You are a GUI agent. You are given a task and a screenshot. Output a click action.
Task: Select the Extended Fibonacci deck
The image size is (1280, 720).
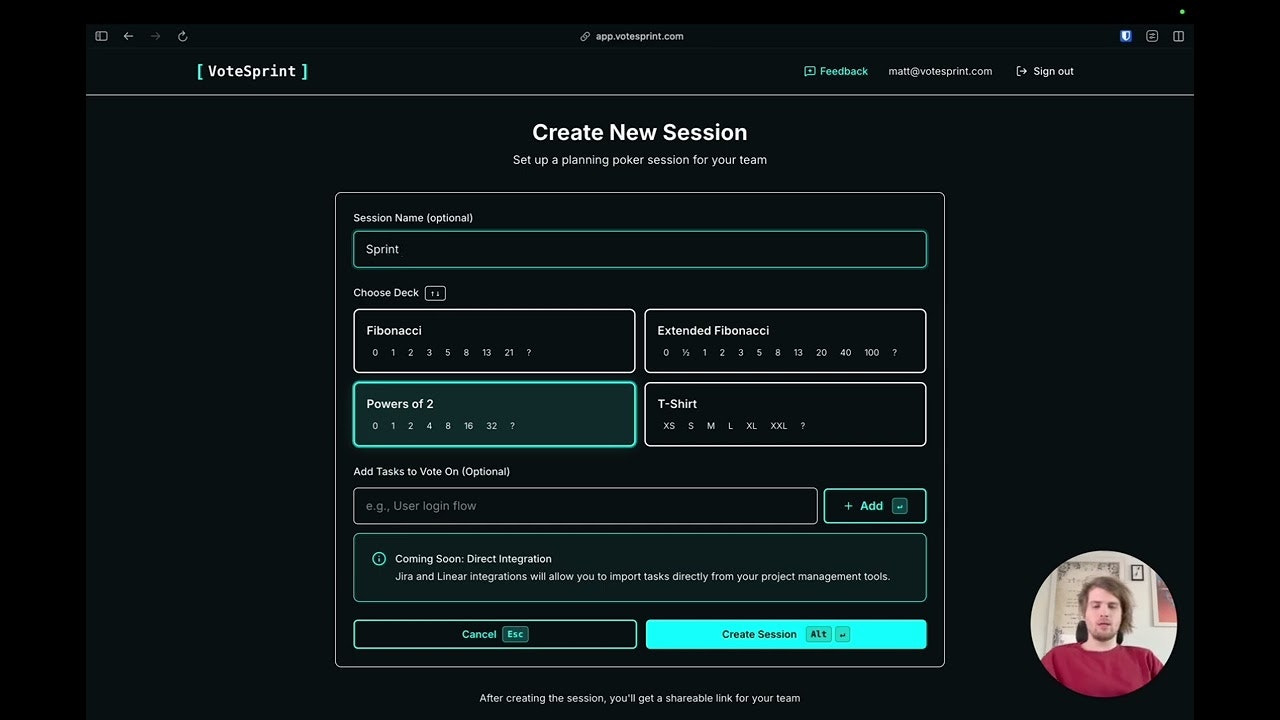785,340
